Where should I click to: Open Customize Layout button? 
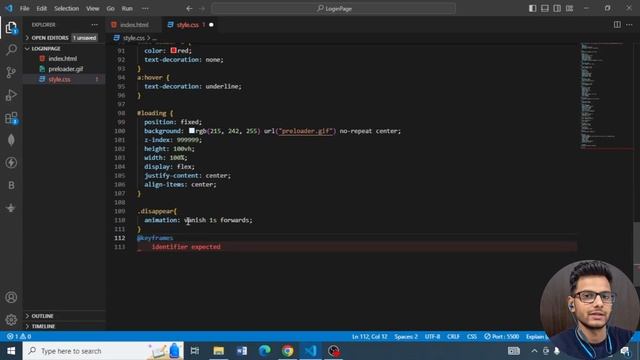[x=569, y=8]
